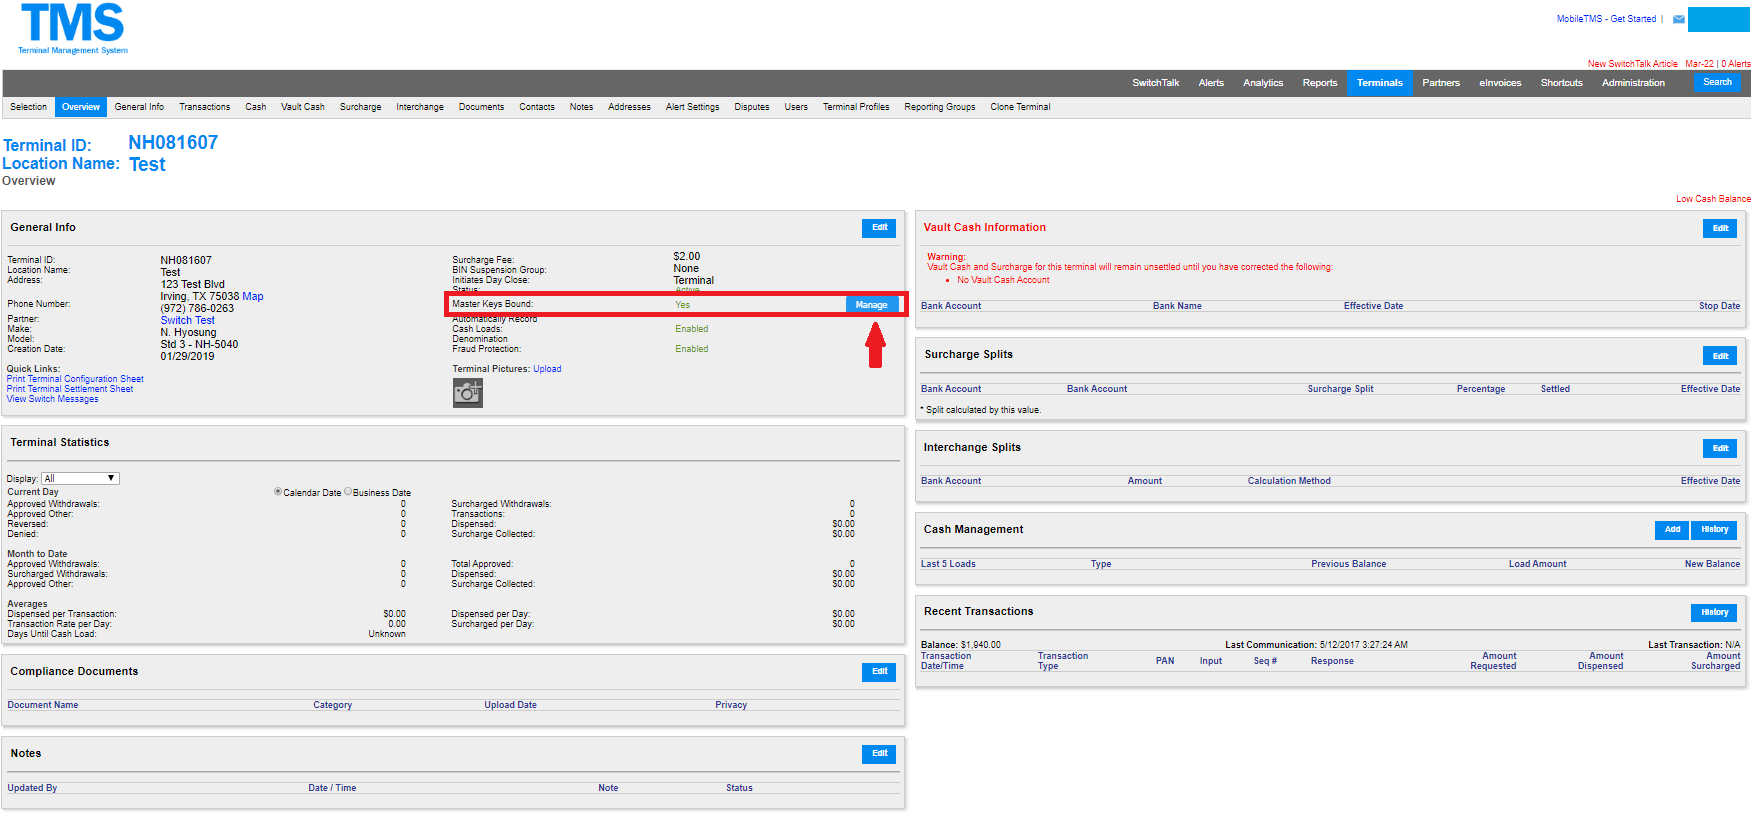1761x813 pixels.
Task: Open the Display dropdown set to All
Action: 80,479
